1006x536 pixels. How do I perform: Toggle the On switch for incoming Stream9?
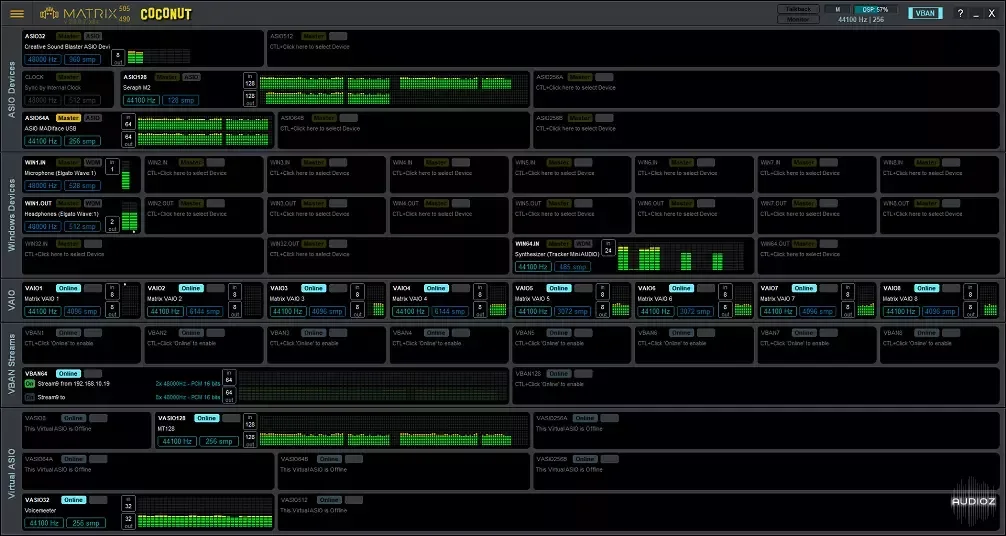pyautogui.click(x=30, y=383)
